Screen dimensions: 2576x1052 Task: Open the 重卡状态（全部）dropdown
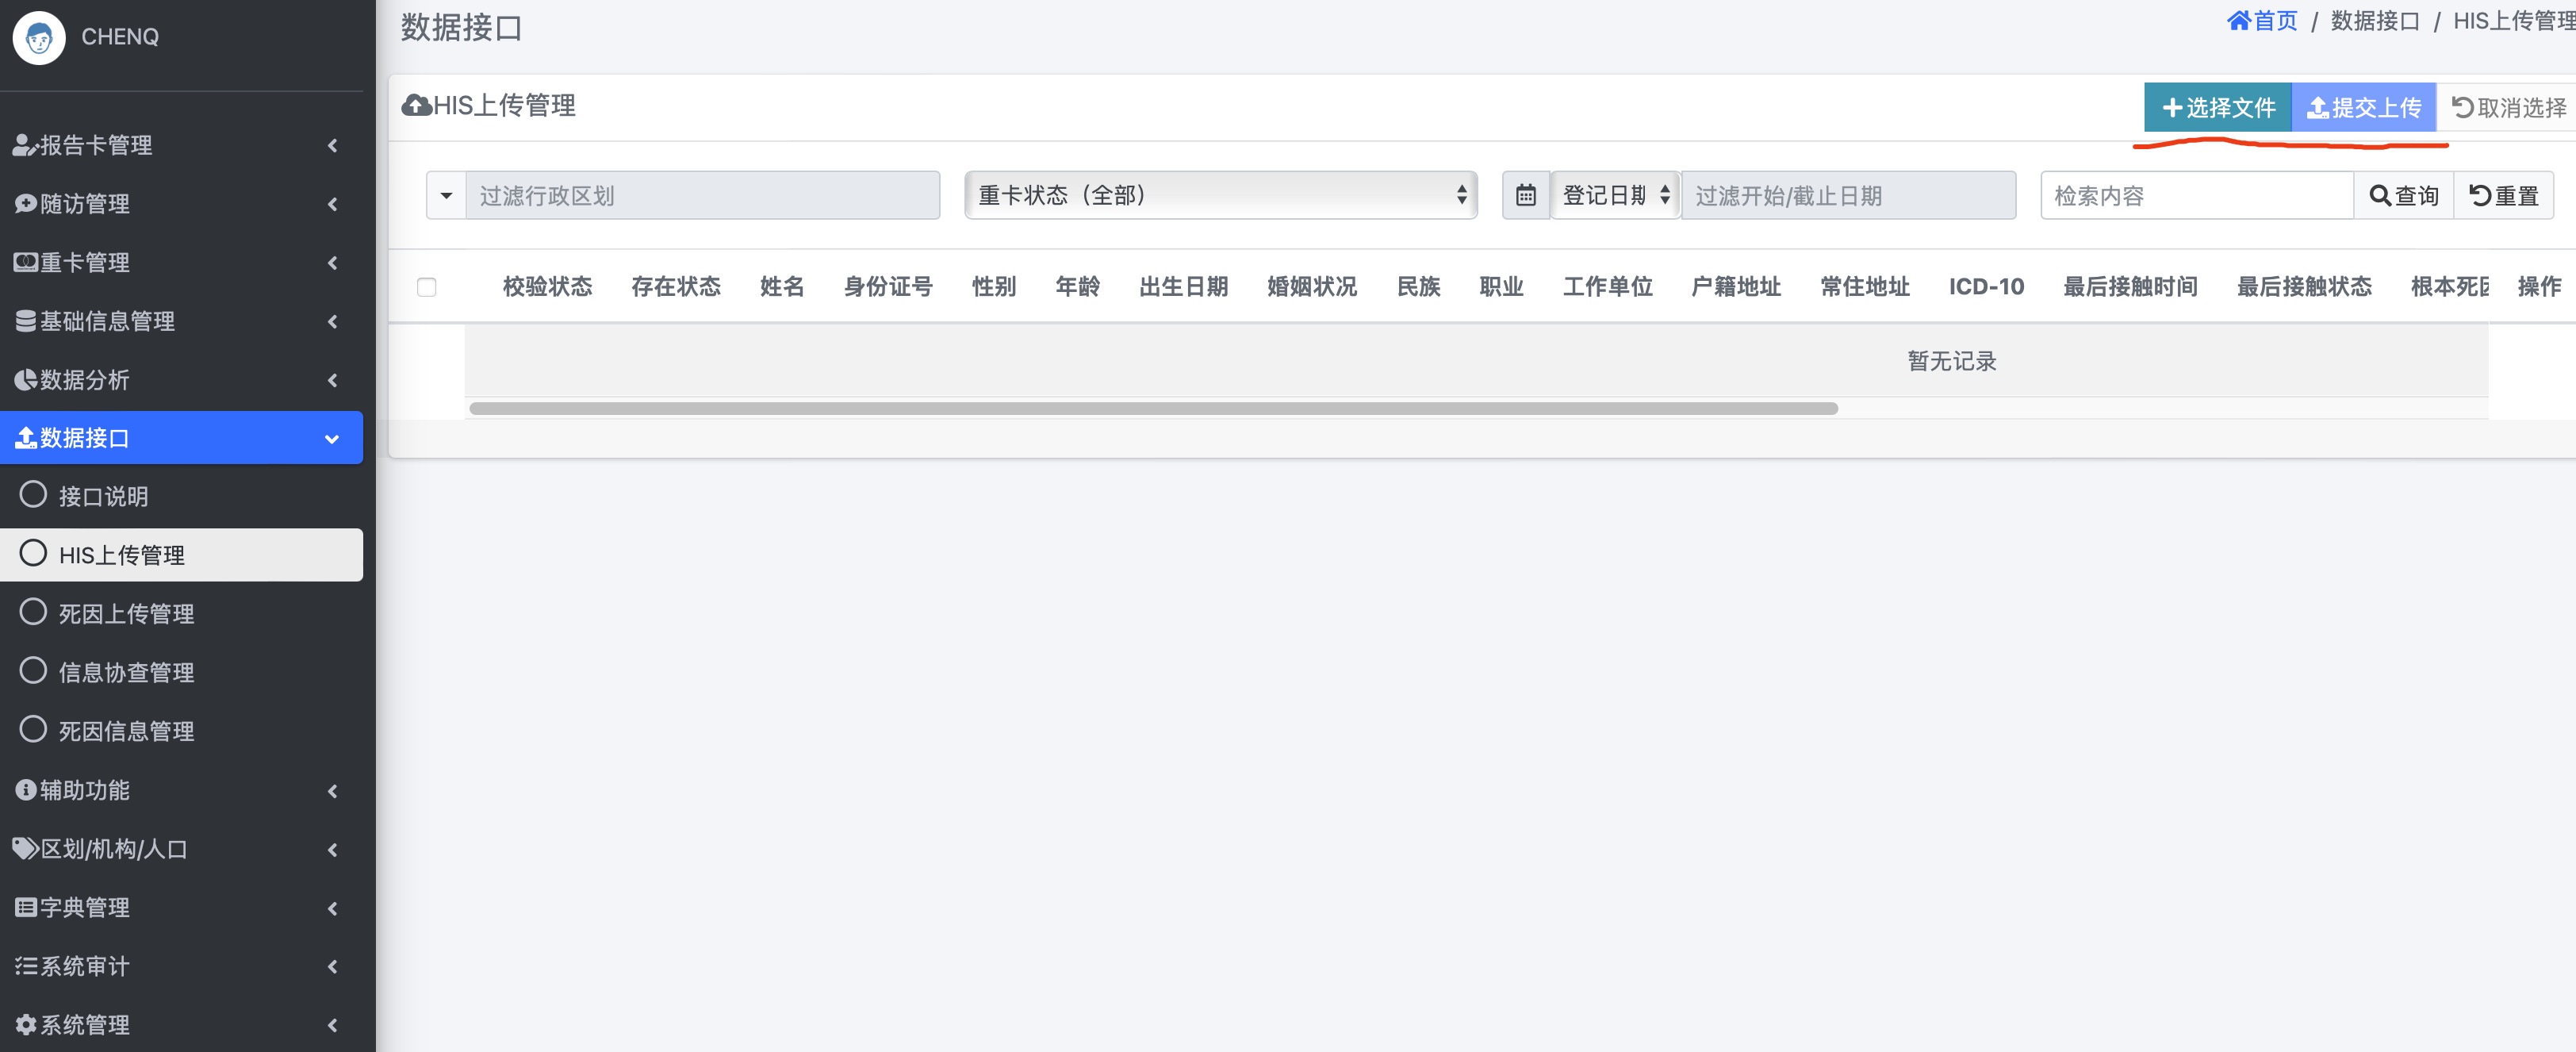1220,195
